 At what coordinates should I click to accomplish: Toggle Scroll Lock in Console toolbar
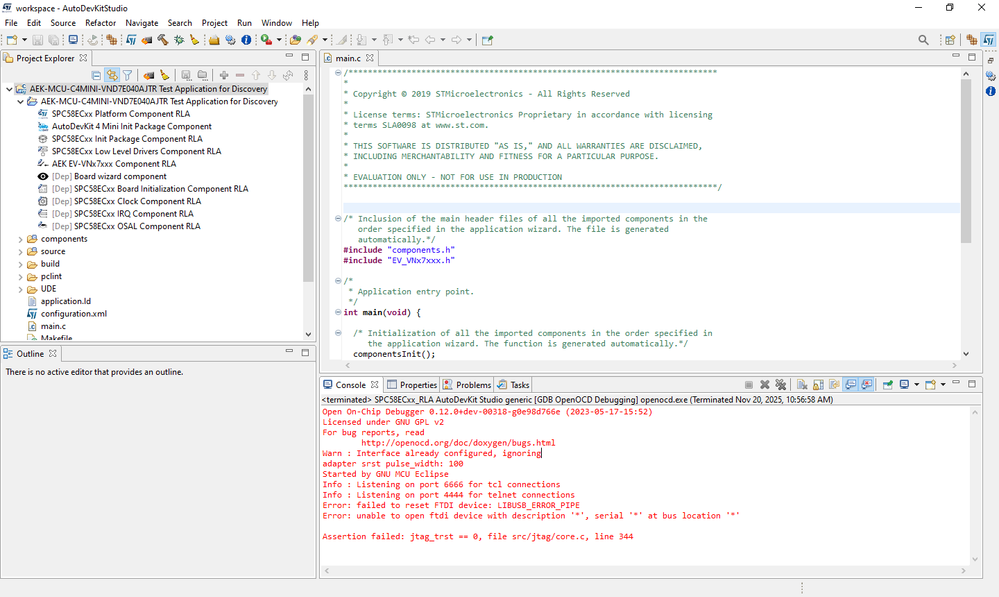[x=816, y=385]
